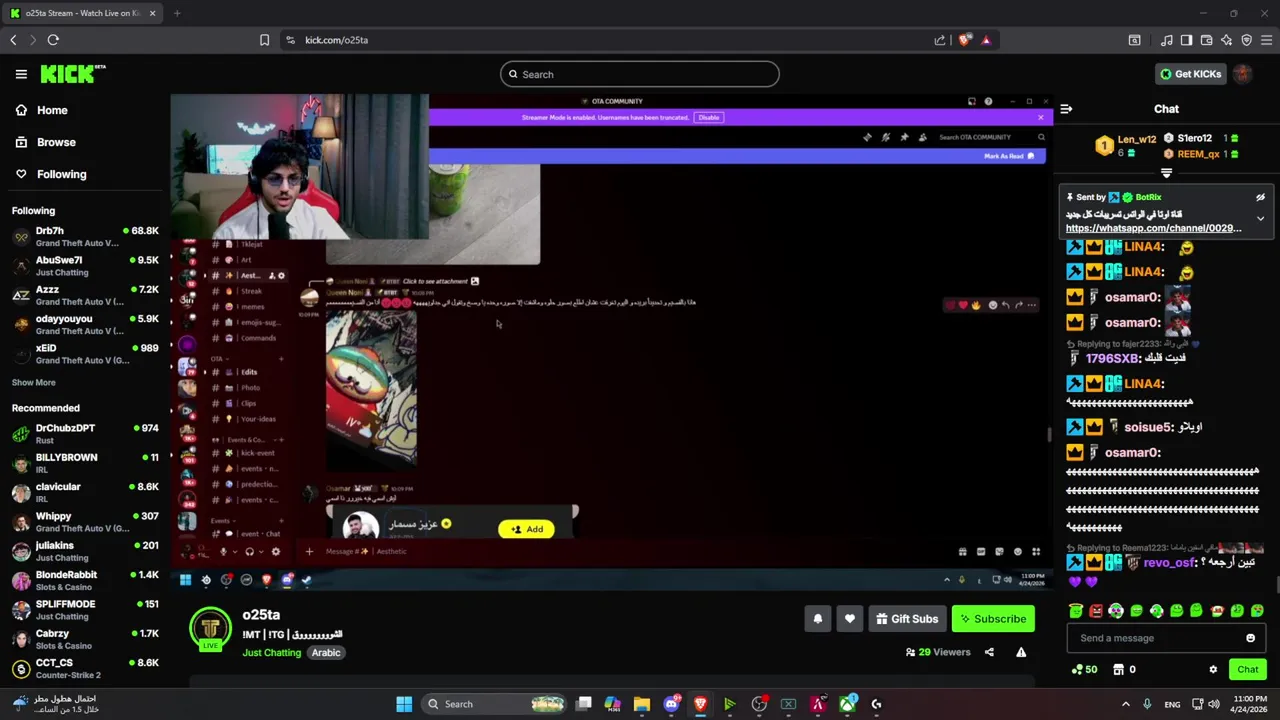Click the Get KICKs button
Viewport: 1280px width, 720px height.
pyautogui.click(x=1190, y=74)
